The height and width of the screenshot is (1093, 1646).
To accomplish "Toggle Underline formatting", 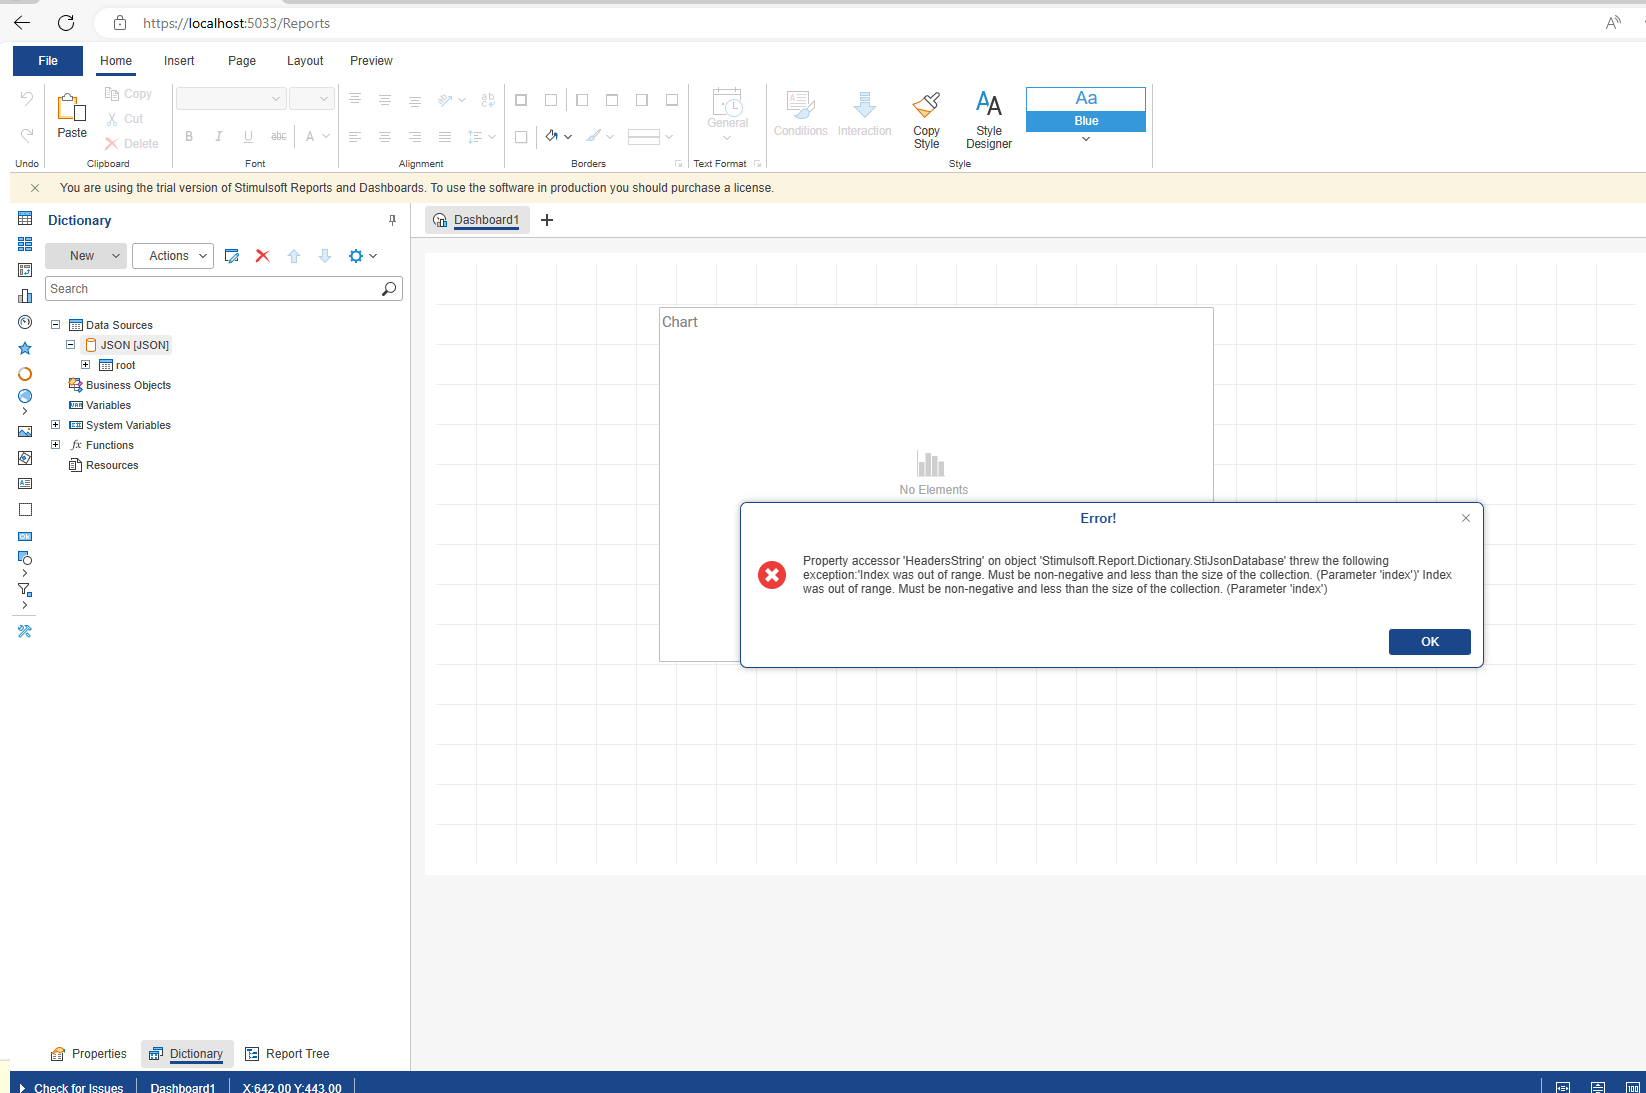I will pos(248,136).
